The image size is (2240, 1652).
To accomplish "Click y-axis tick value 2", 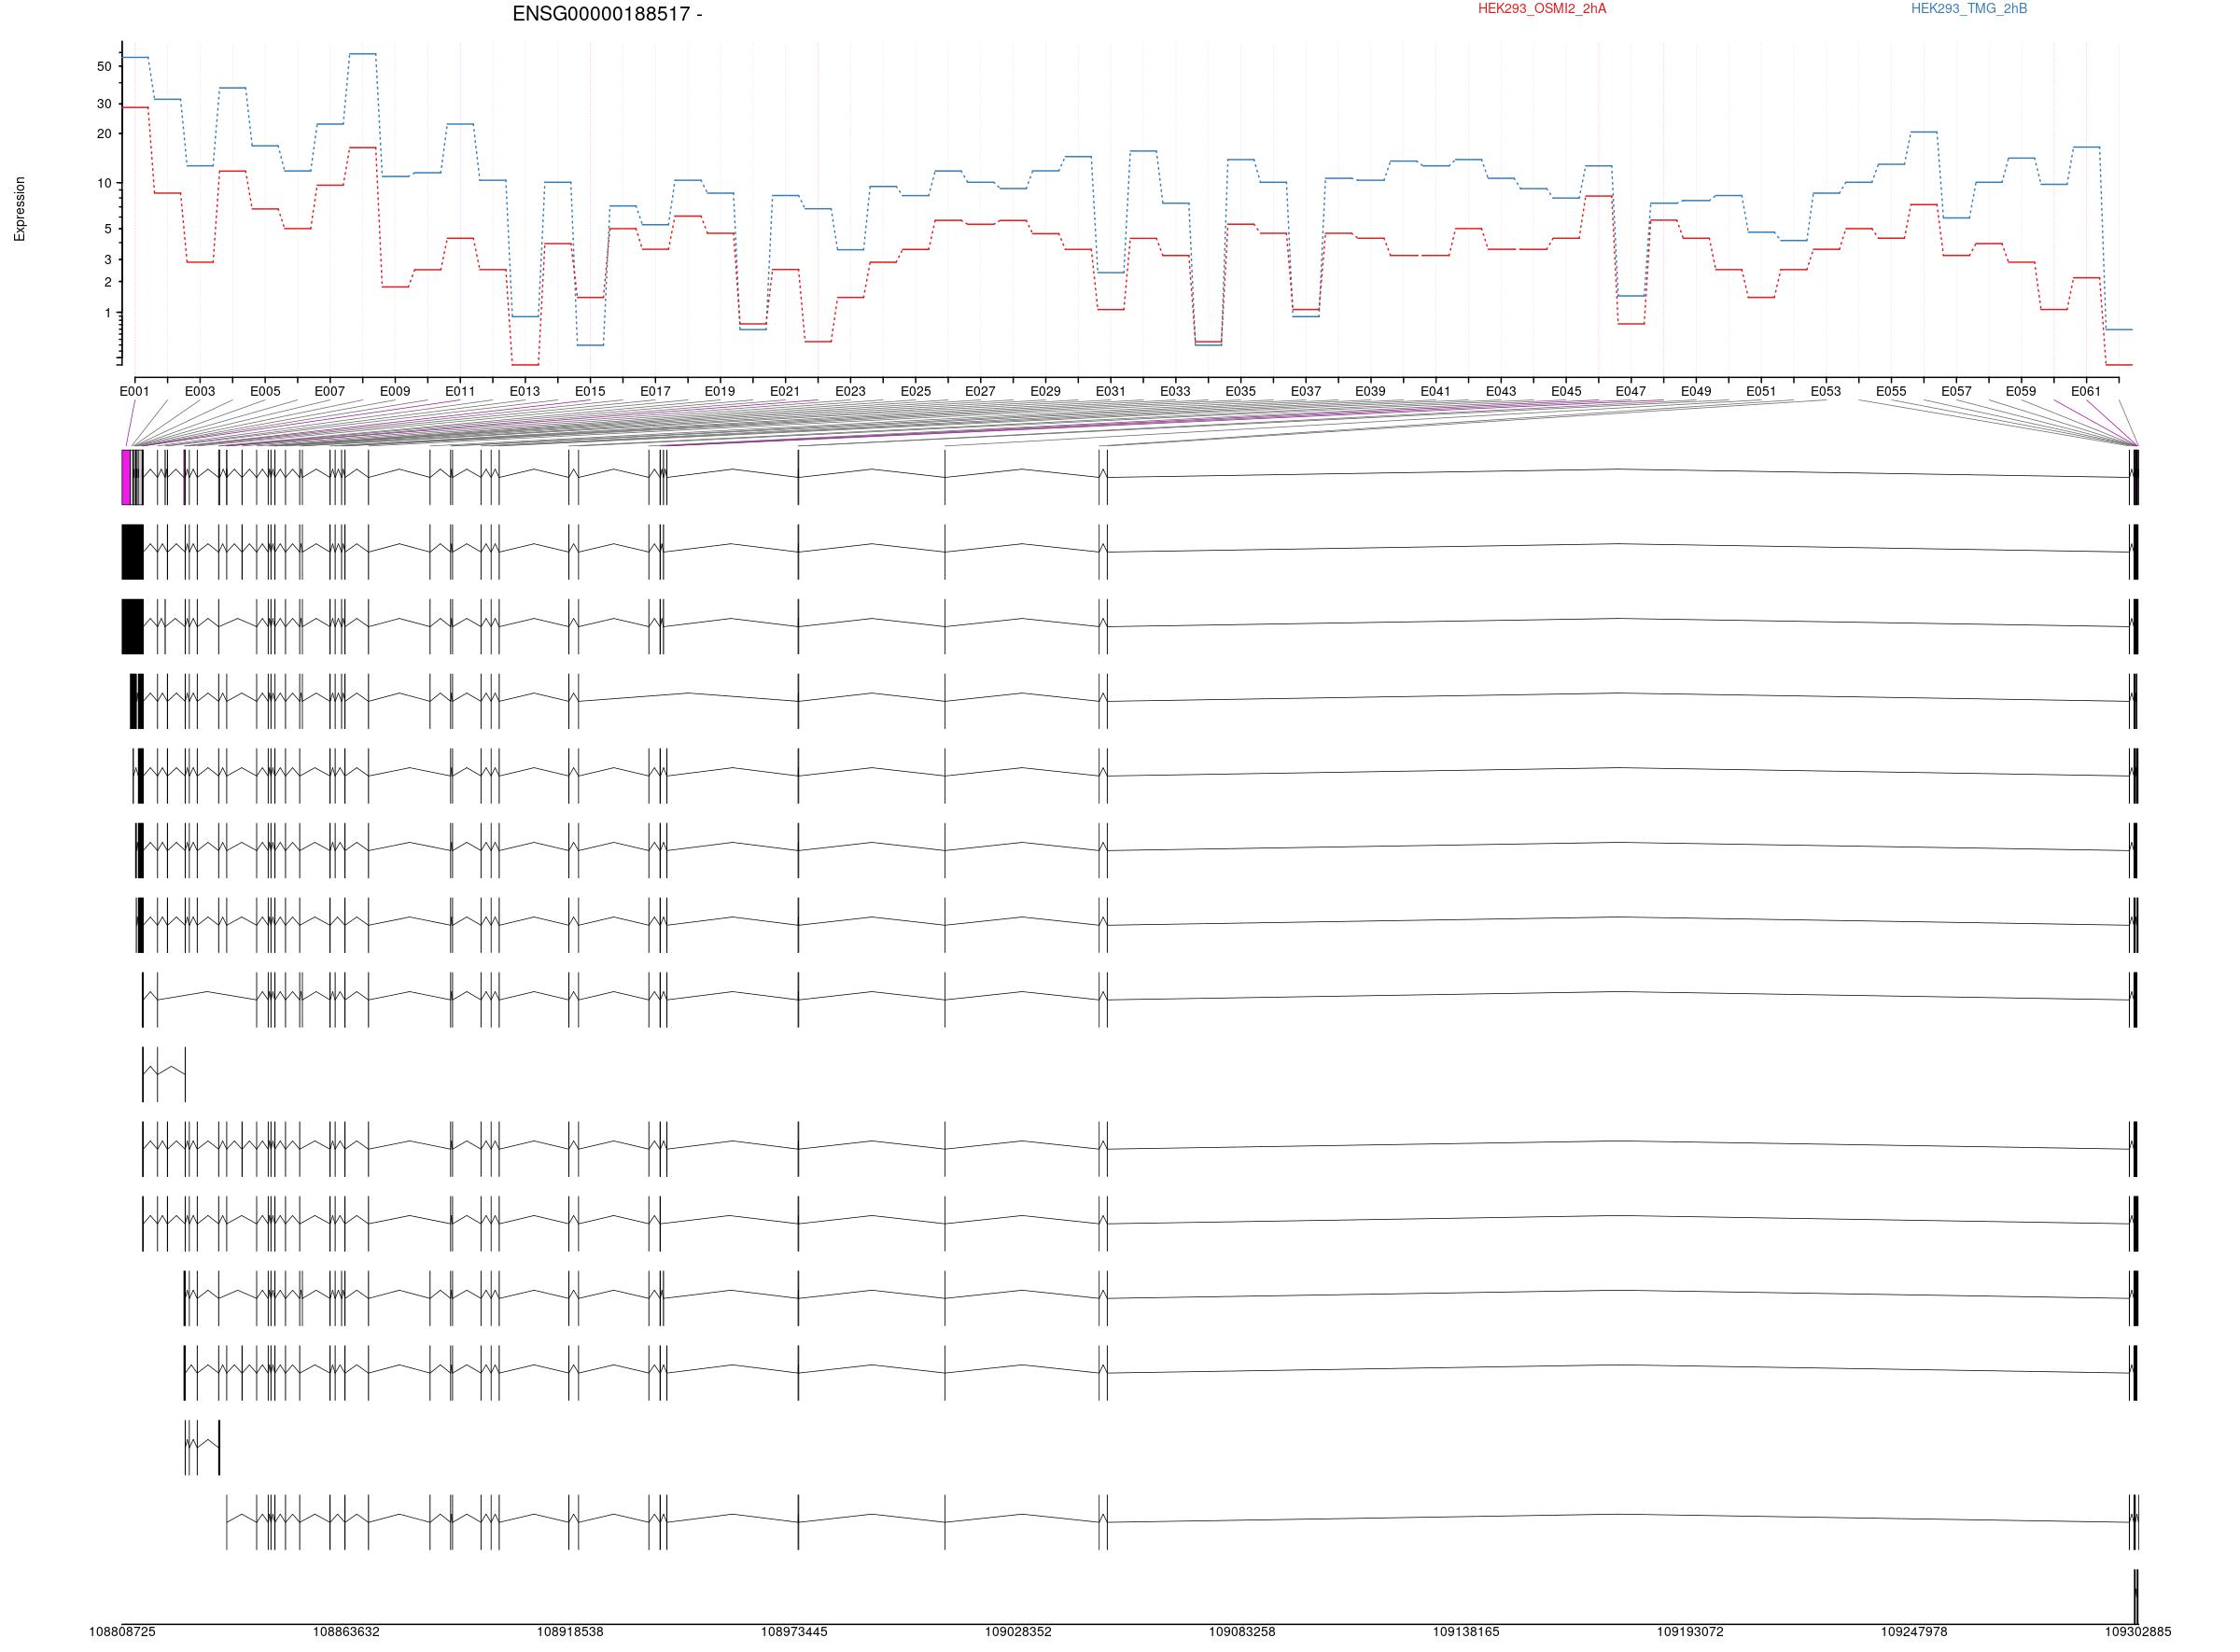I will click(108, 282).
